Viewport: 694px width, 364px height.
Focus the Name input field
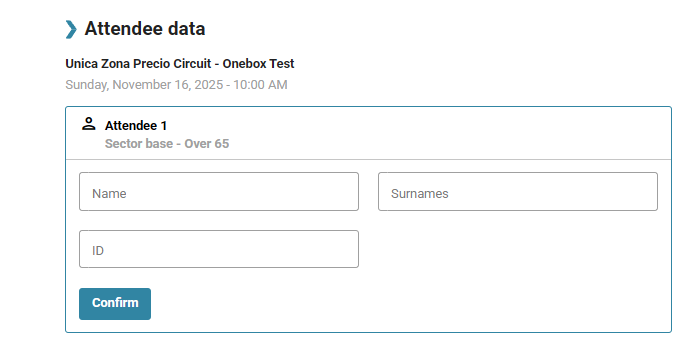point(219,191)
